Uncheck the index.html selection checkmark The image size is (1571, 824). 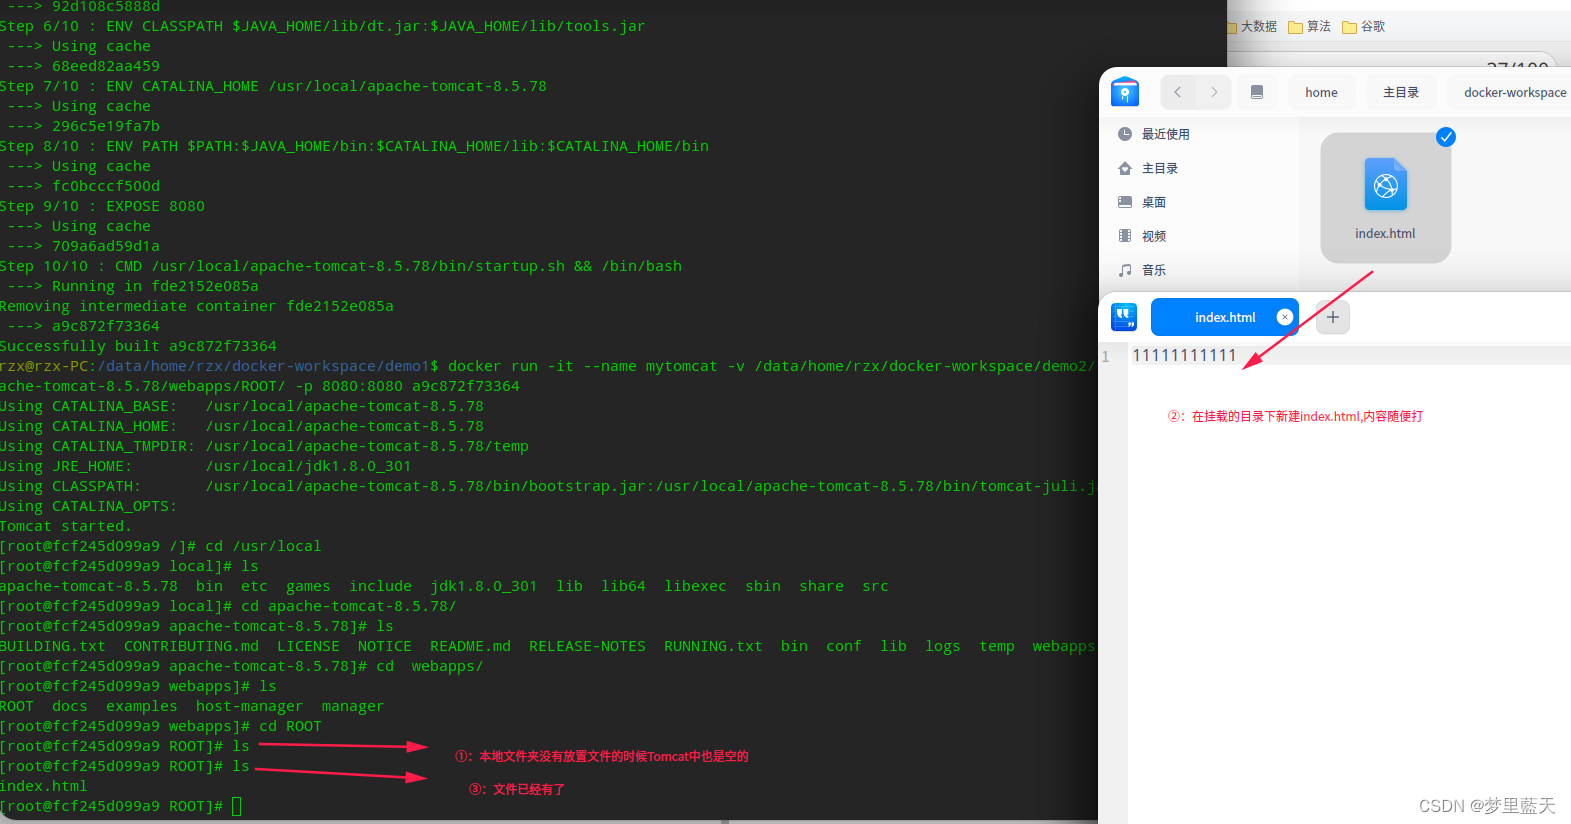click(x=1445, y=137)
